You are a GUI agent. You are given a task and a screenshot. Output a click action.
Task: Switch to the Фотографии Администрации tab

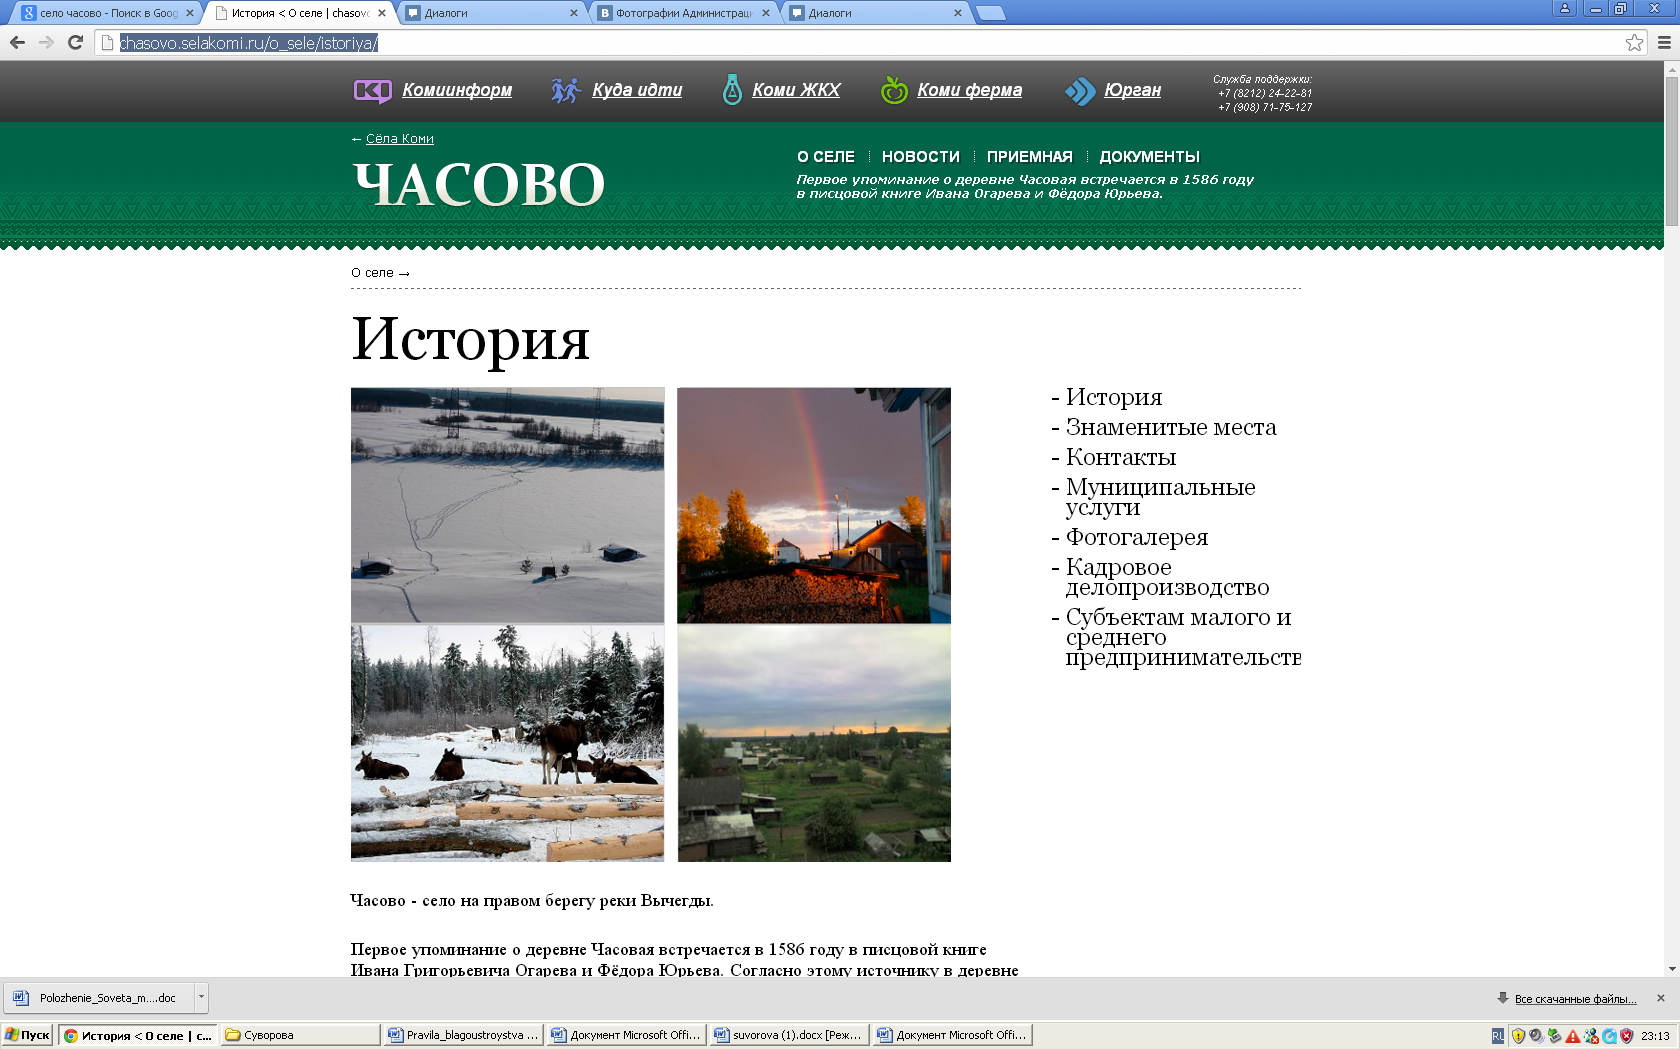click(684, 13)
